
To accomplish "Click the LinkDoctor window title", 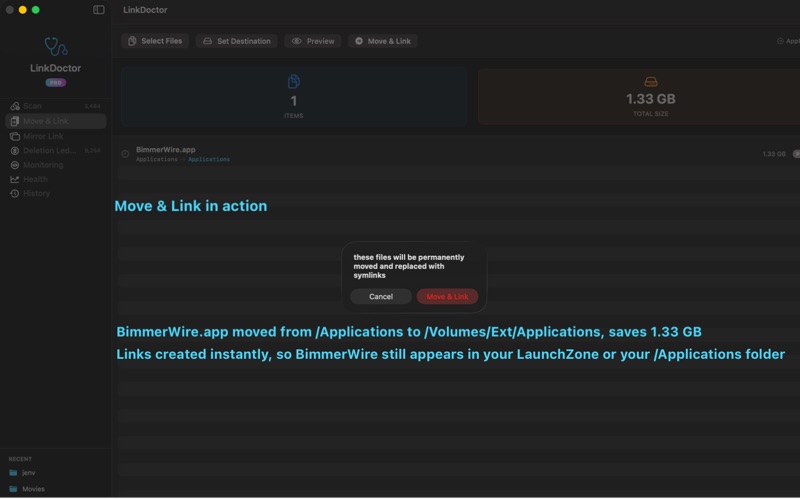I will [145, 10].
